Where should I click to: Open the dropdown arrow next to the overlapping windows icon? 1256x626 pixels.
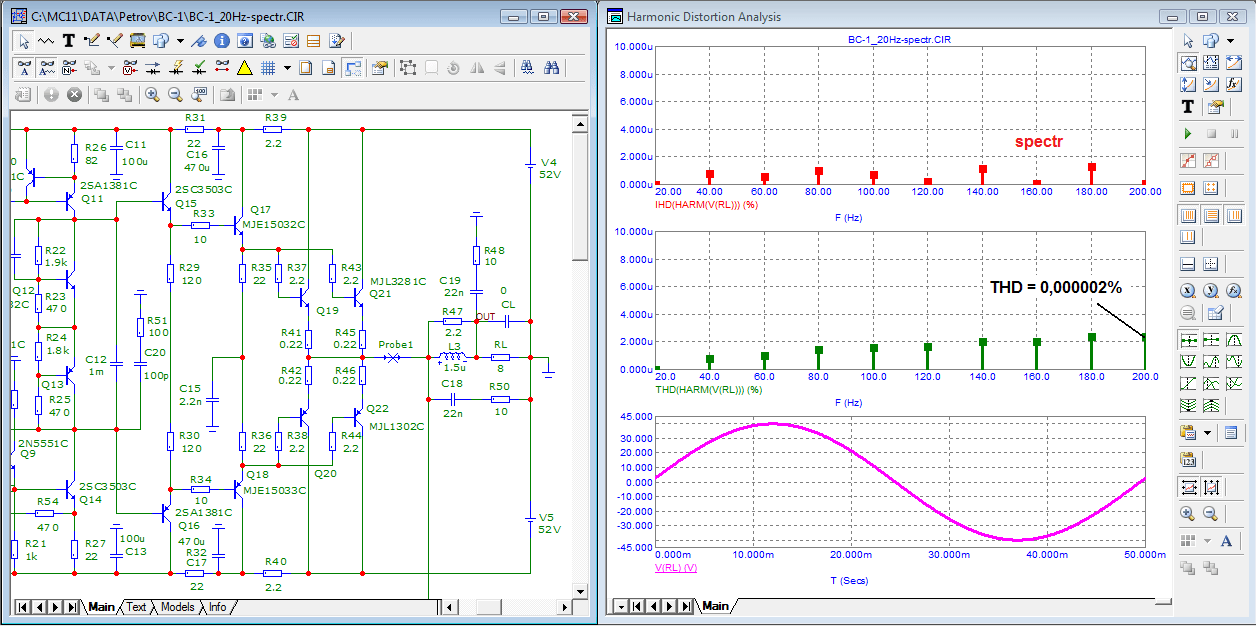tap(180, 41)
